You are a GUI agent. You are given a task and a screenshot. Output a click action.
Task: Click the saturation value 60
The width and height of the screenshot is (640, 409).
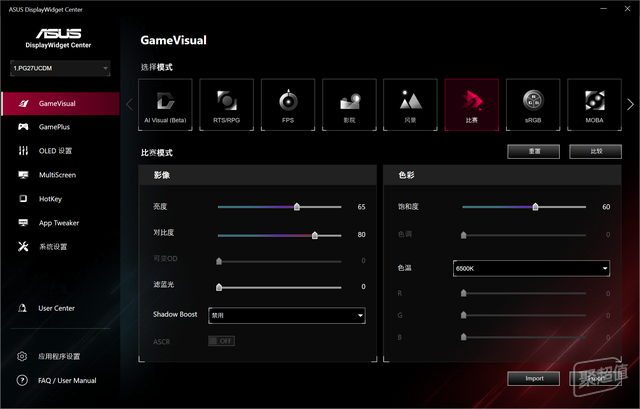(x=606, y=207)
